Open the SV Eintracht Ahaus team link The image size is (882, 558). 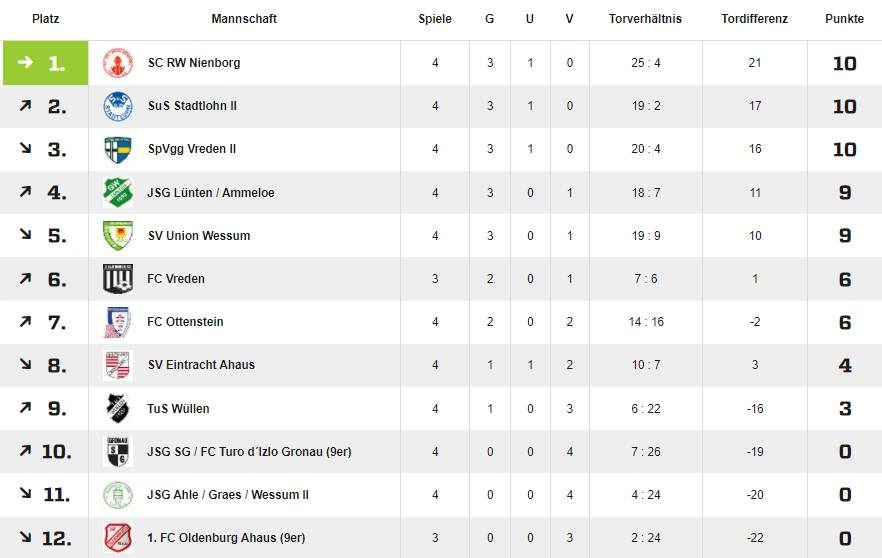point(201,365)
